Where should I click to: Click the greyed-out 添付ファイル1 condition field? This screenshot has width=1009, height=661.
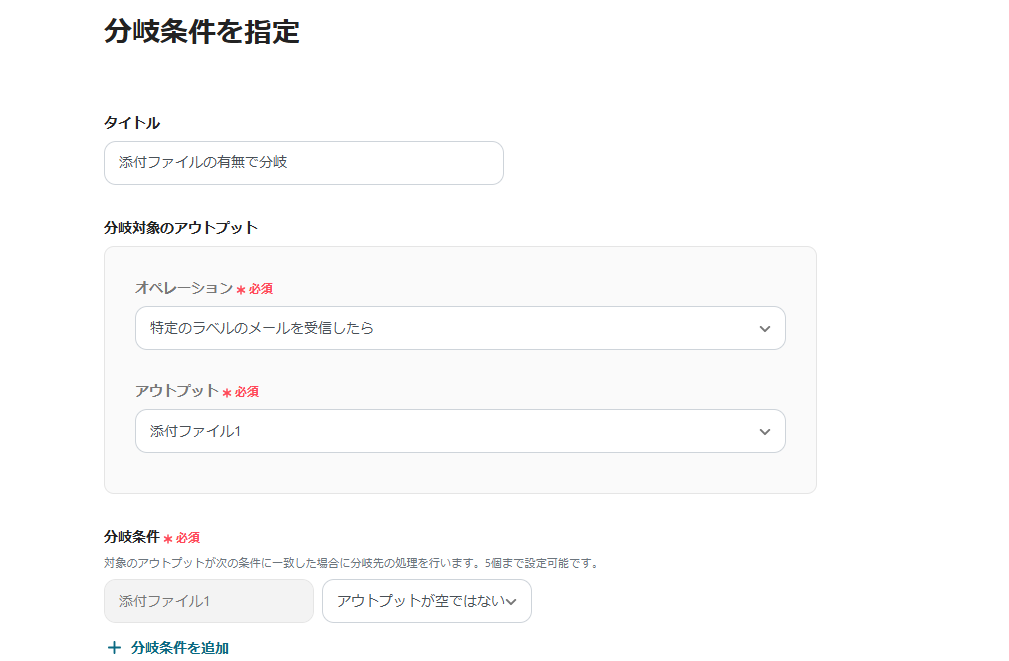(x=208, y=601)
